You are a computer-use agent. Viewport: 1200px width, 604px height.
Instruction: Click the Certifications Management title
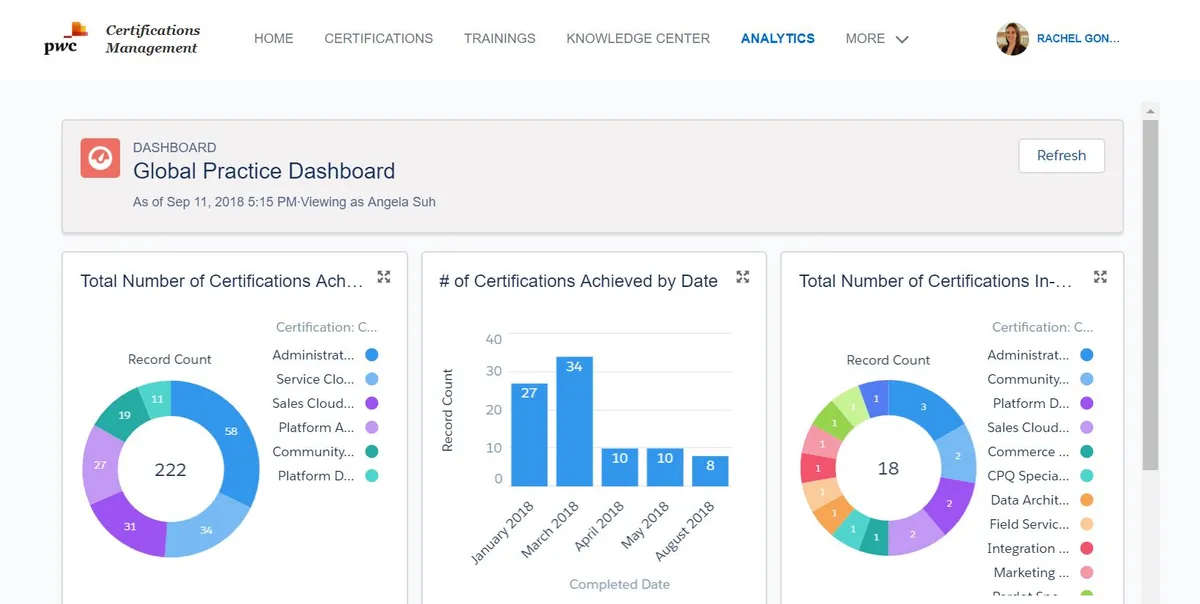153,39
